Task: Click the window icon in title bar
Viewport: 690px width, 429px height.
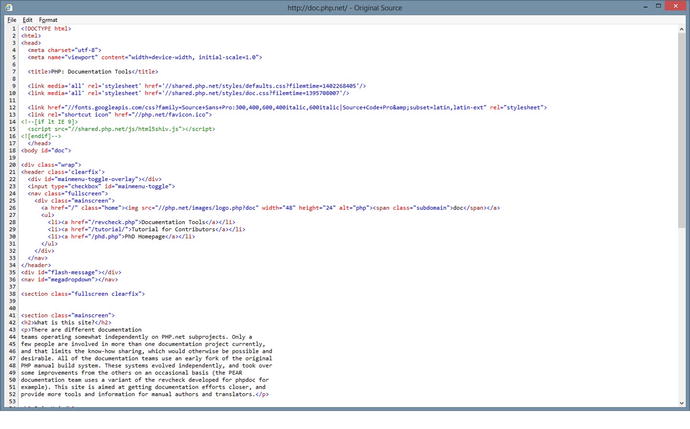Action: [8, 7]
